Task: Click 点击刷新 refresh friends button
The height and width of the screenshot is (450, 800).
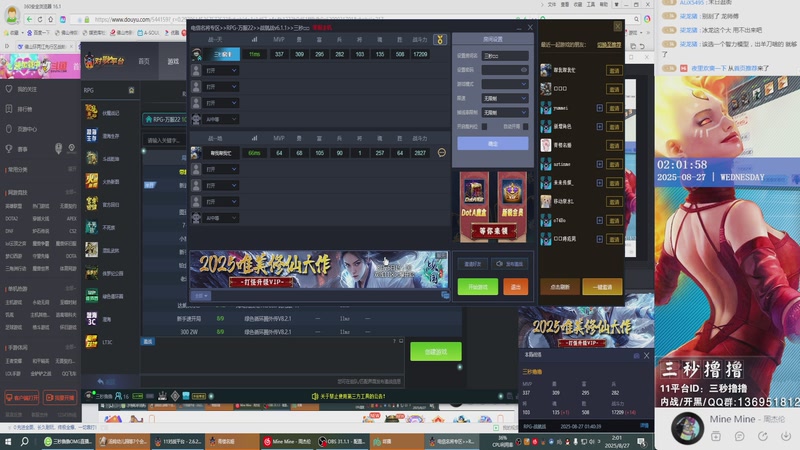Action: (560, 287)
